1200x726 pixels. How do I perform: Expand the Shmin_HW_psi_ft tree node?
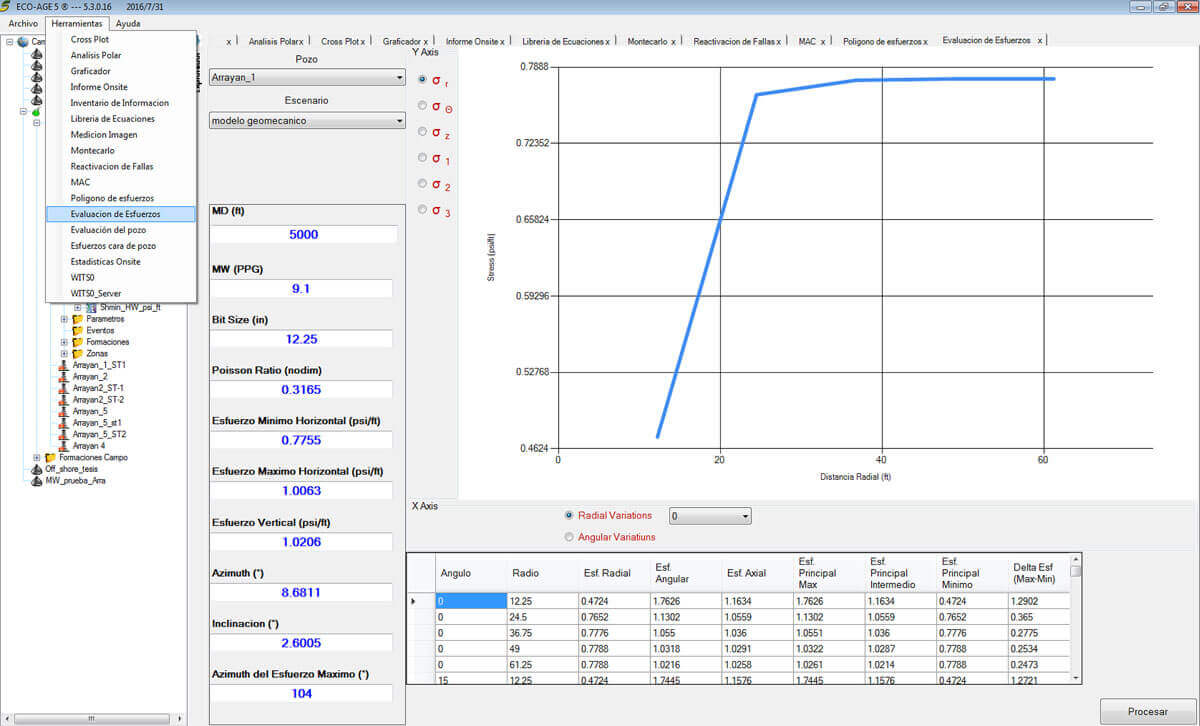click(78, 307)
